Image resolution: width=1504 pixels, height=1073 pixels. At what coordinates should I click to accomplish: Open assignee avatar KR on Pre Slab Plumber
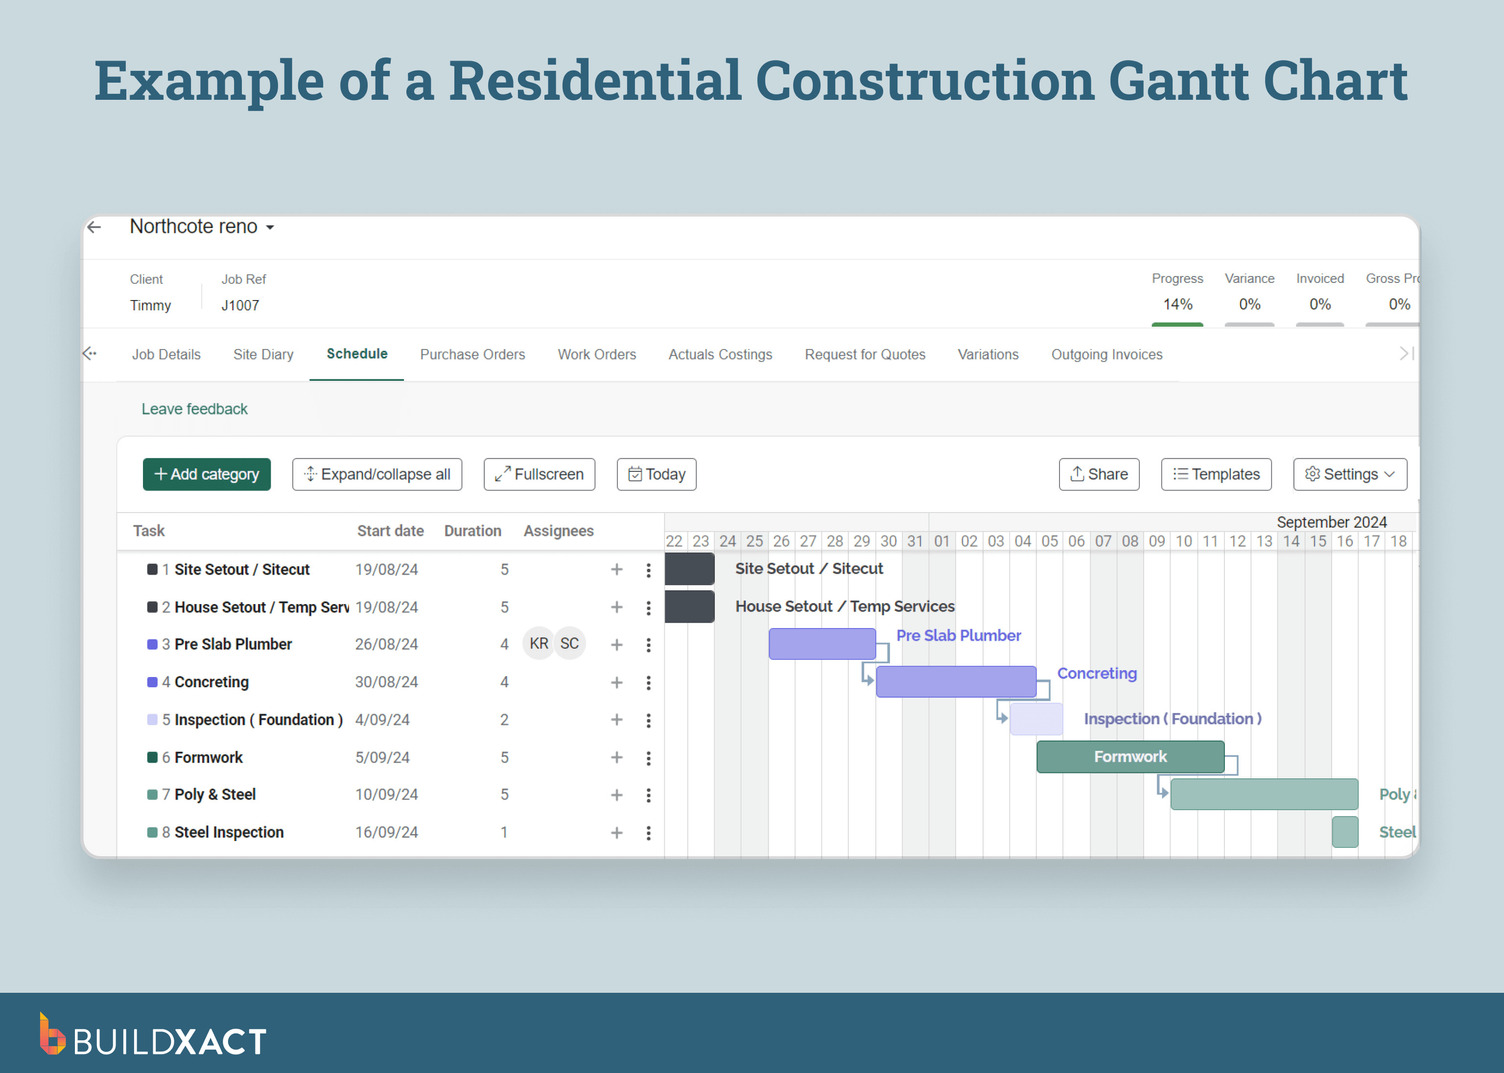click(x=539, y=643)
